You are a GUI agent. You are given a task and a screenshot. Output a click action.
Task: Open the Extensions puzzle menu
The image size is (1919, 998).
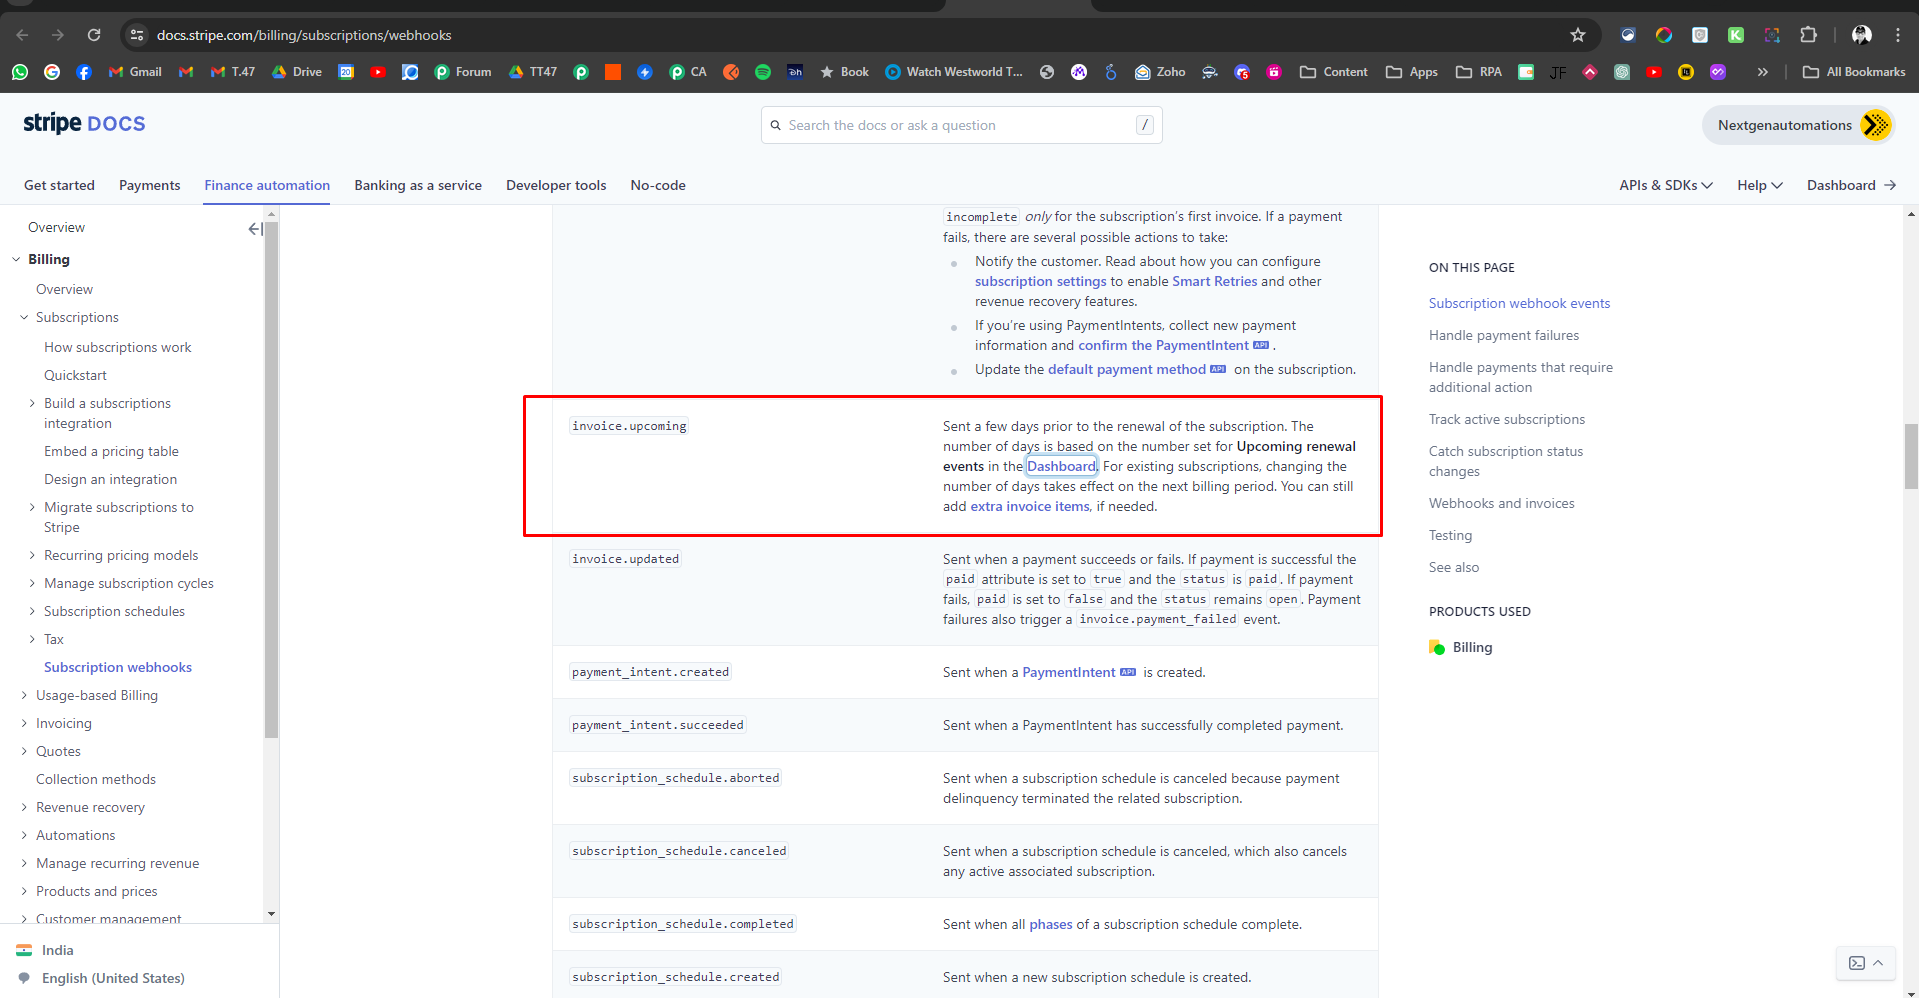(x=1808, y=35)
